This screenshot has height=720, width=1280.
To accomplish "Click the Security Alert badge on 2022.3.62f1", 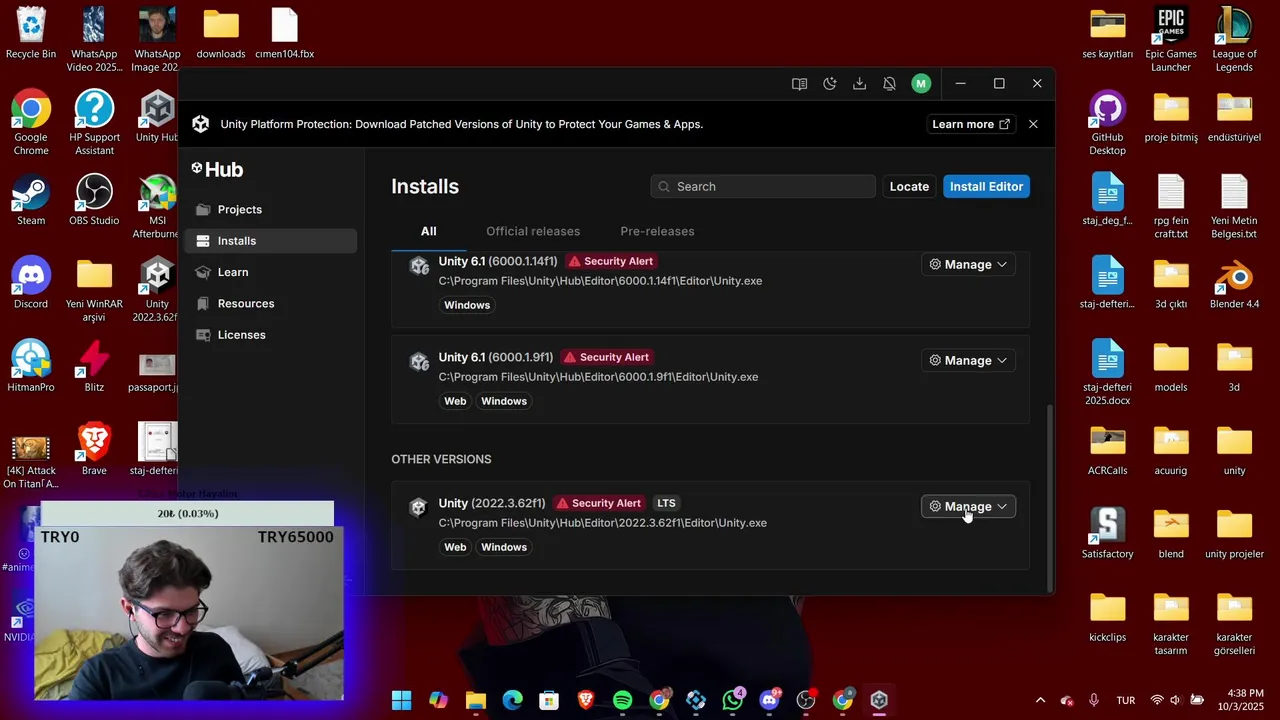I will pyautogui.click(x=598, y=503).
